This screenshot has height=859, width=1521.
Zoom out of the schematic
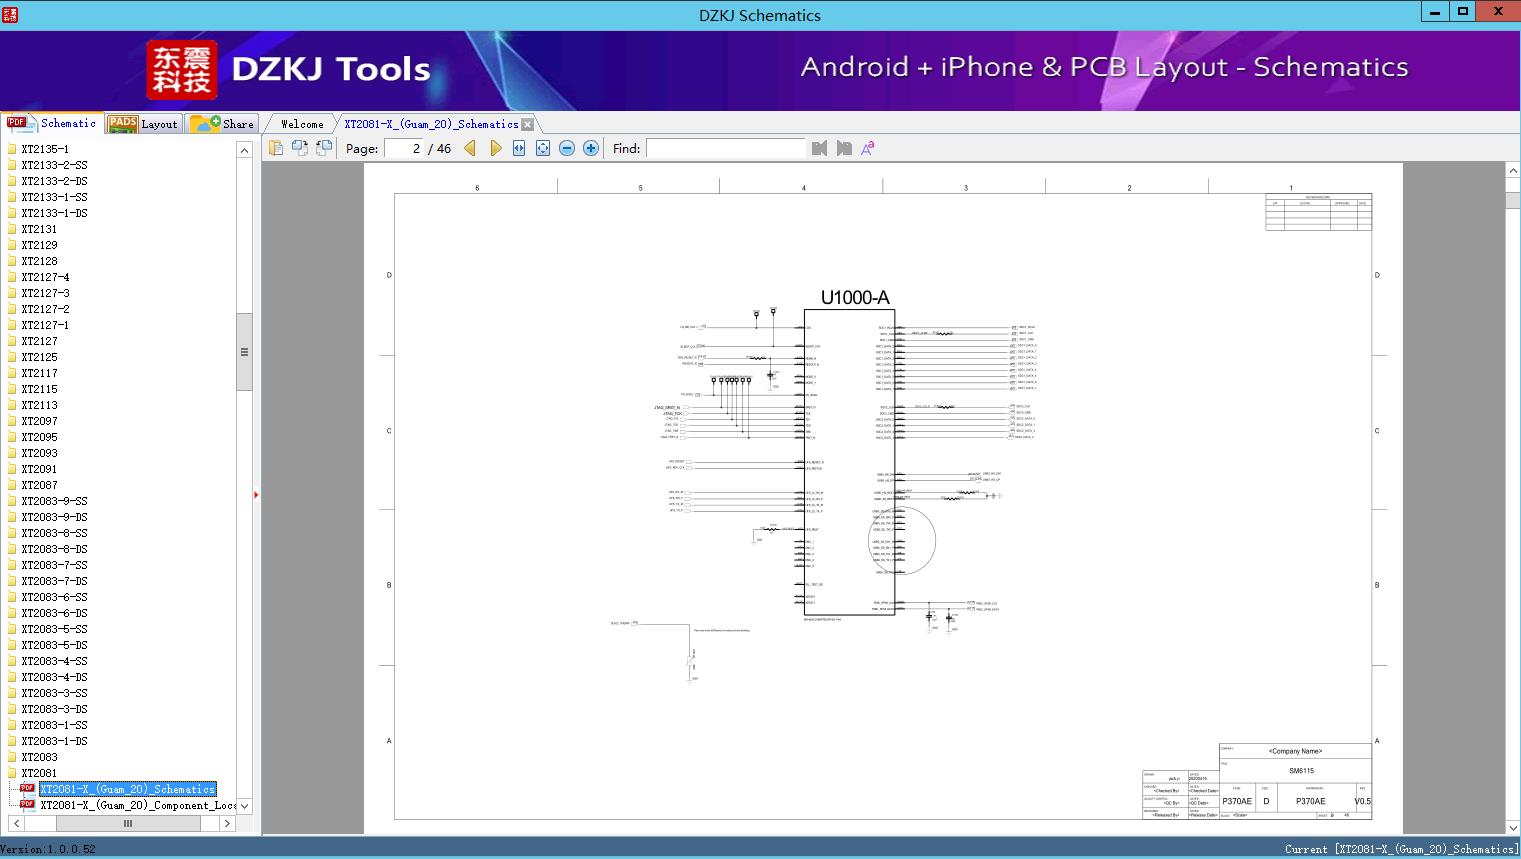tap(567, 148)
